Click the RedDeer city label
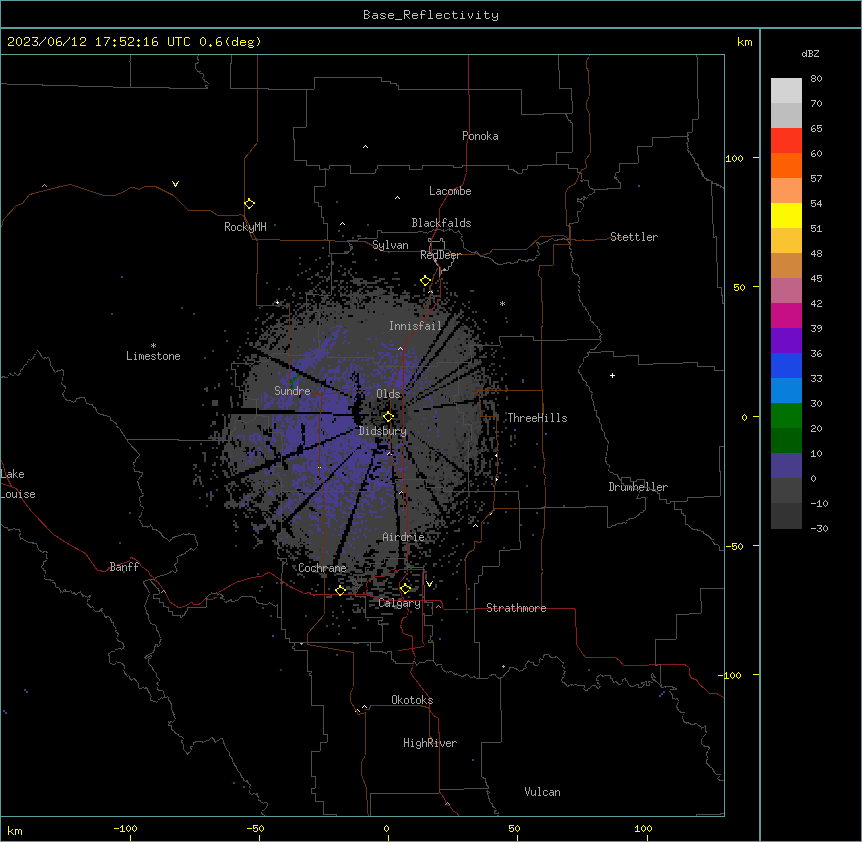 point(440,255)
